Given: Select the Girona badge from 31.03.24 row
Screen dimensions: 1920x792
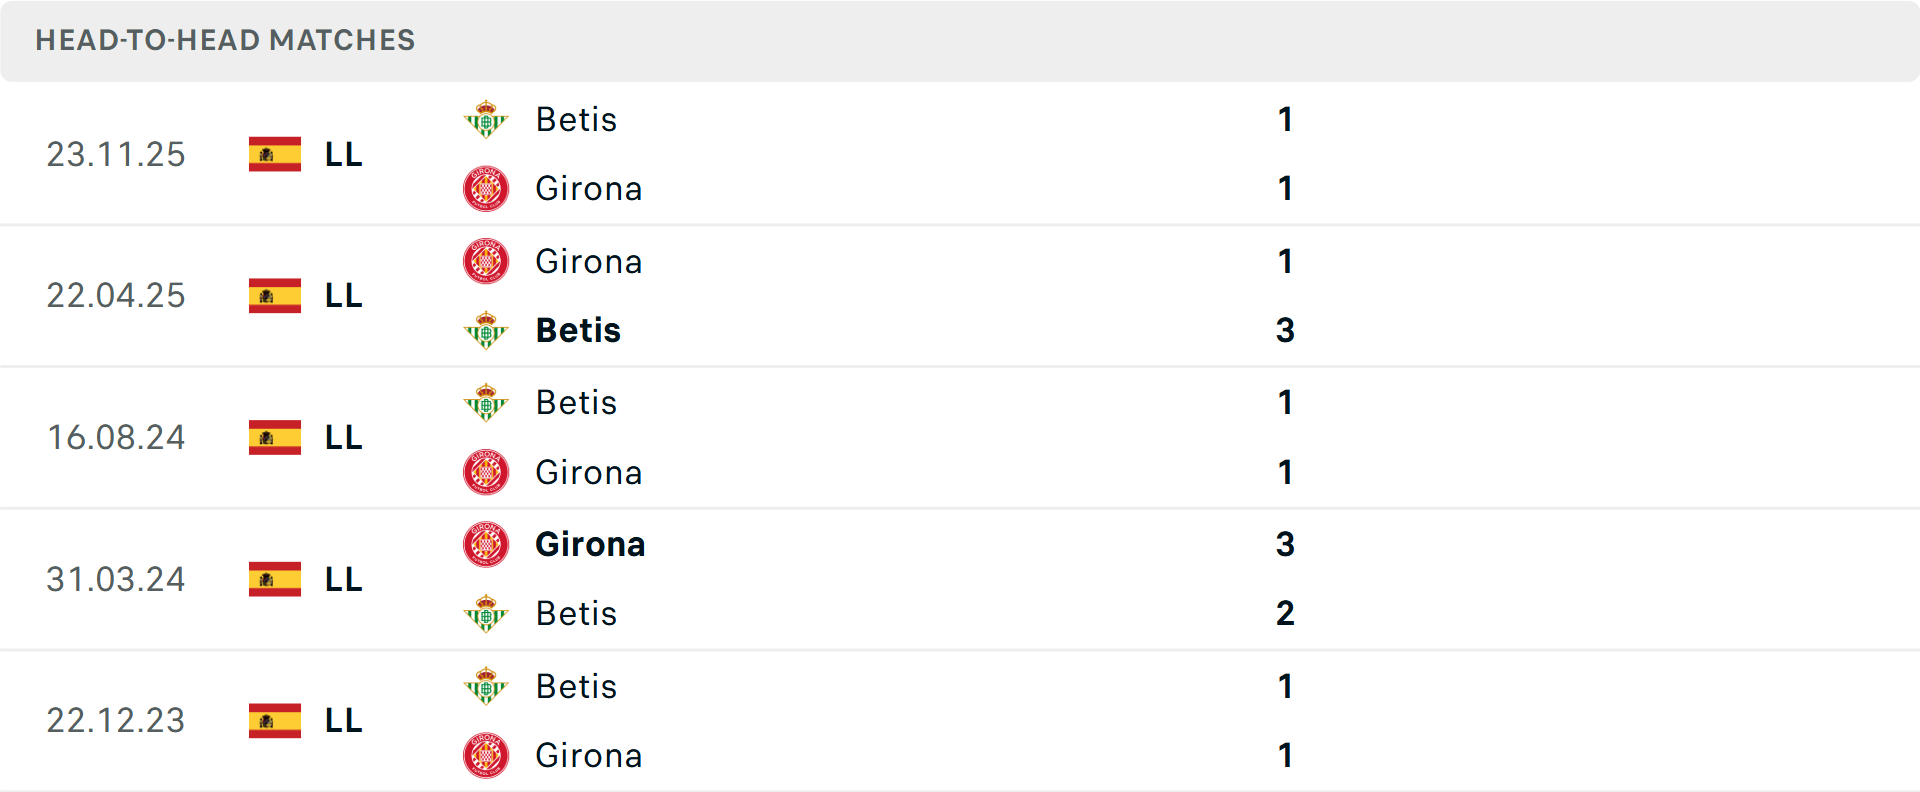Looking at the screenshot, I should tap(486, 545).
